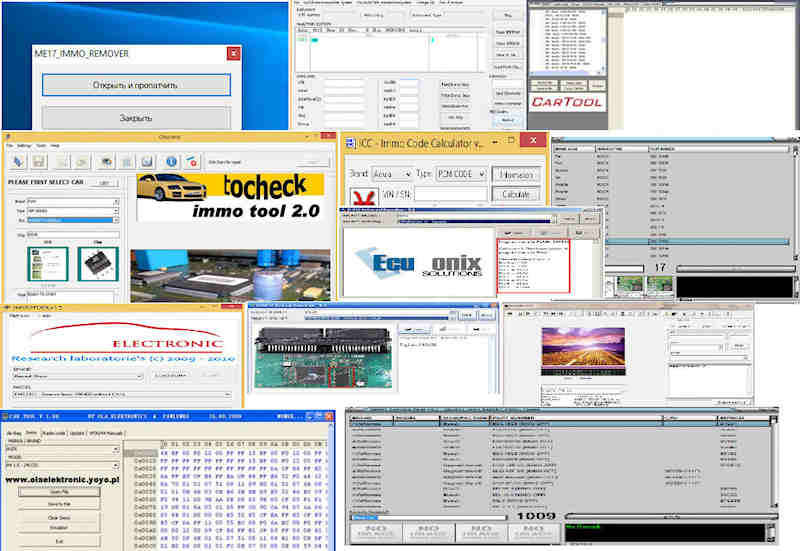Expand Type dropdown in tocheck immo tool
The height and width of the screenshot is (551, 800).
116,211
